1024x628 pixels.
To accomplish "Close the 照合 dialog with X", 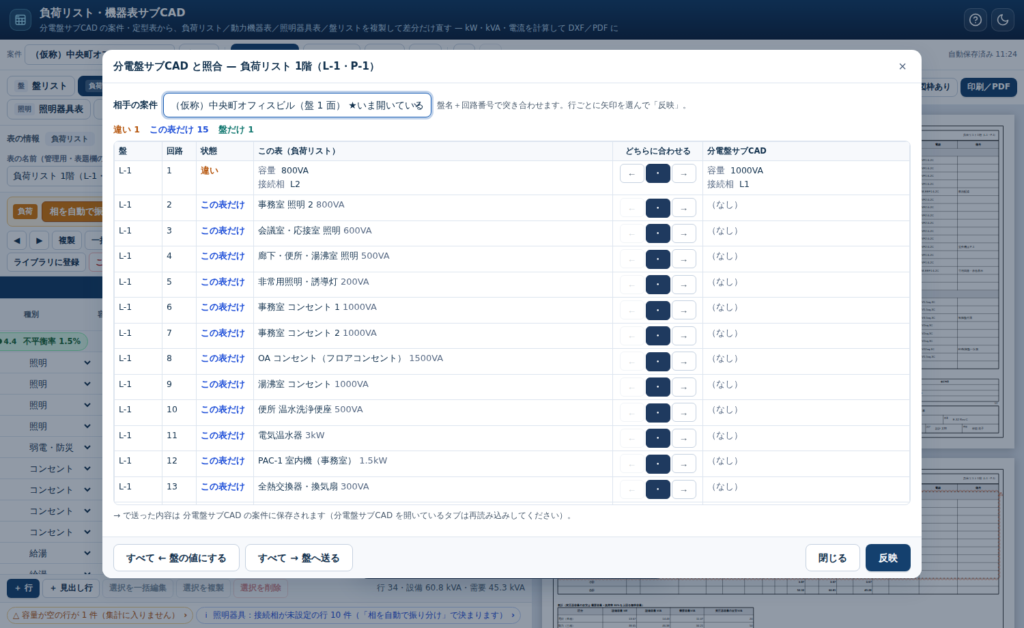I will pyautogui.click(x=902, y=66).
